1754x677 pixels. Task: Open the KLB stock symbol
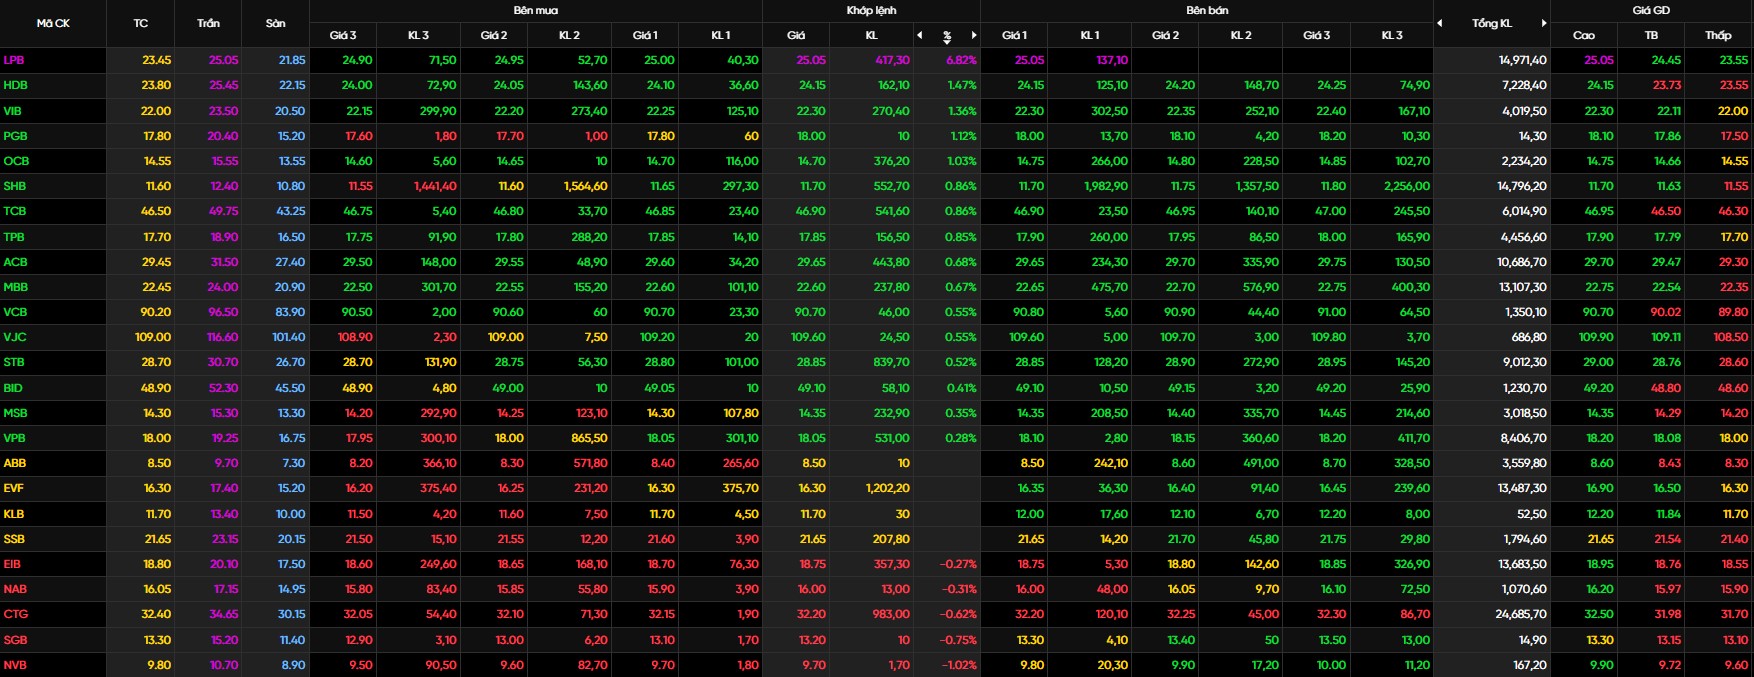point(14,514)
